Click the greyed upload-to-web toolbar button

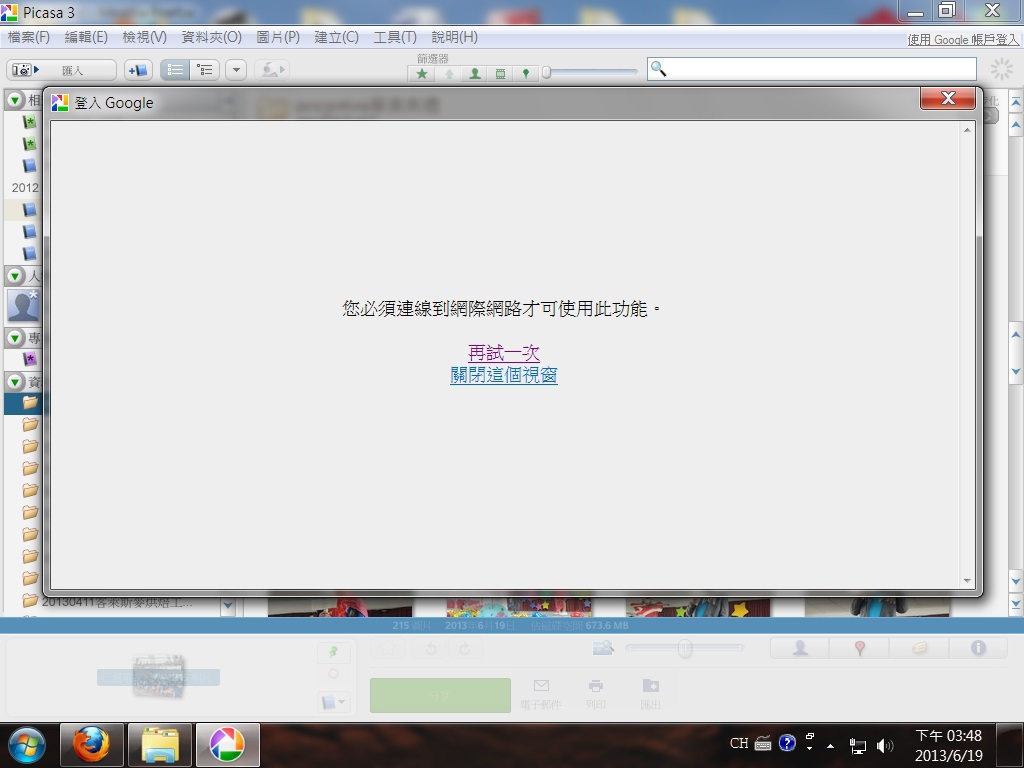[272, 70]
